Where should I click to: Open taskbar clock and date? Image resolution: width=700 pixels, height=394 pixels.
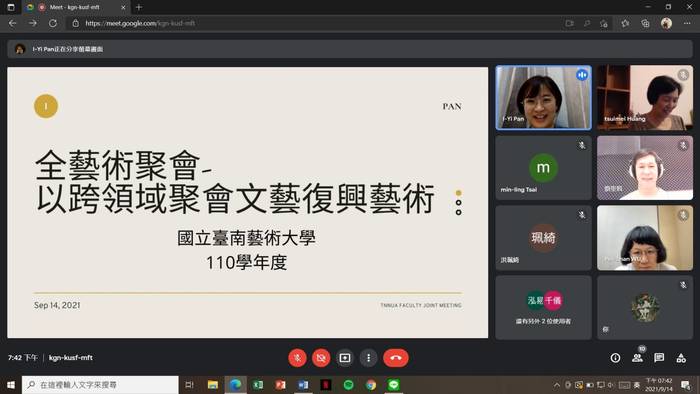pos(659,385)
